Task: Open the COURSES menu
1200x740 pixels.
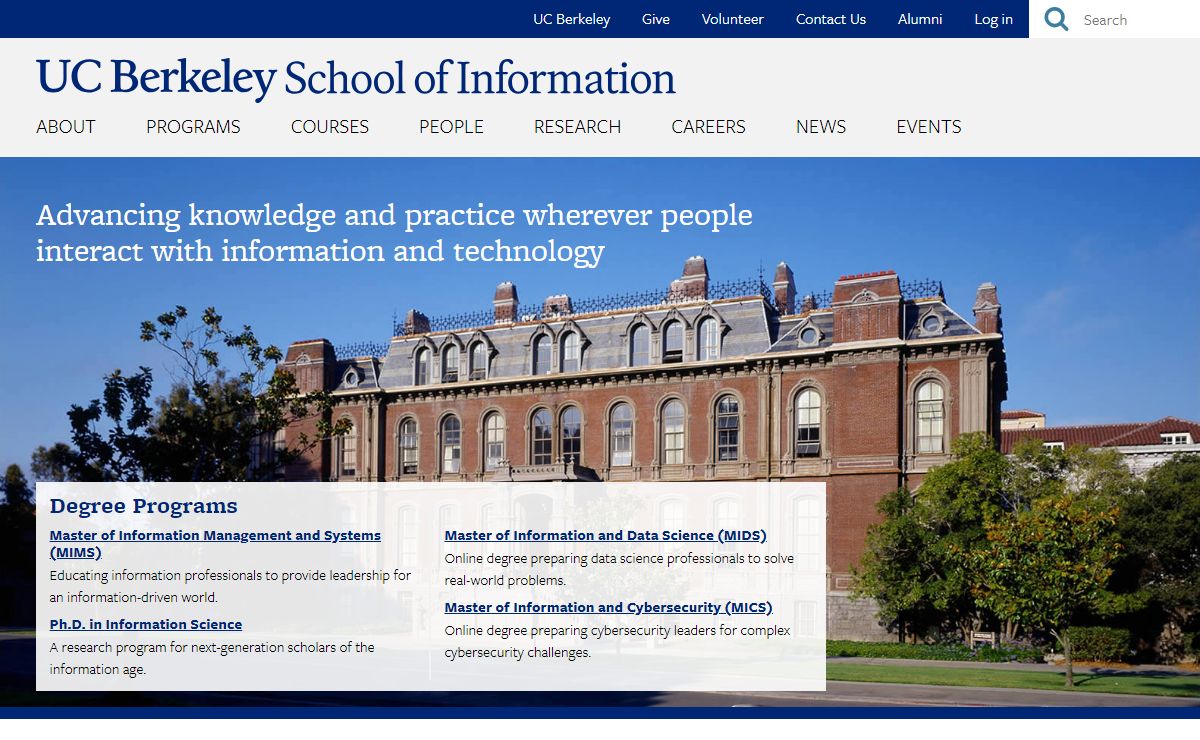Action: coord(330,127)
